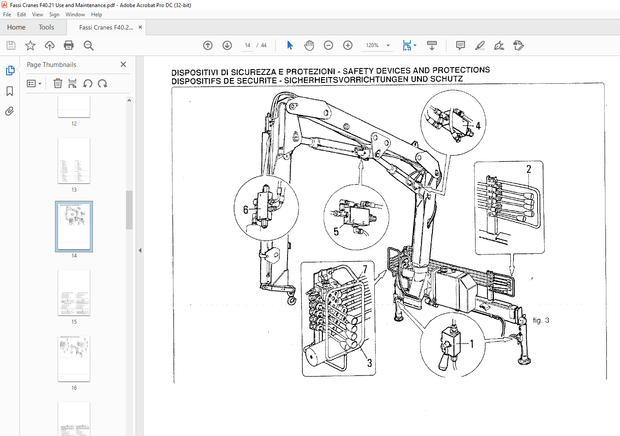Activate the hand pan tool
The height and width of the screenshot is (436, 620).
pos(309,45)
